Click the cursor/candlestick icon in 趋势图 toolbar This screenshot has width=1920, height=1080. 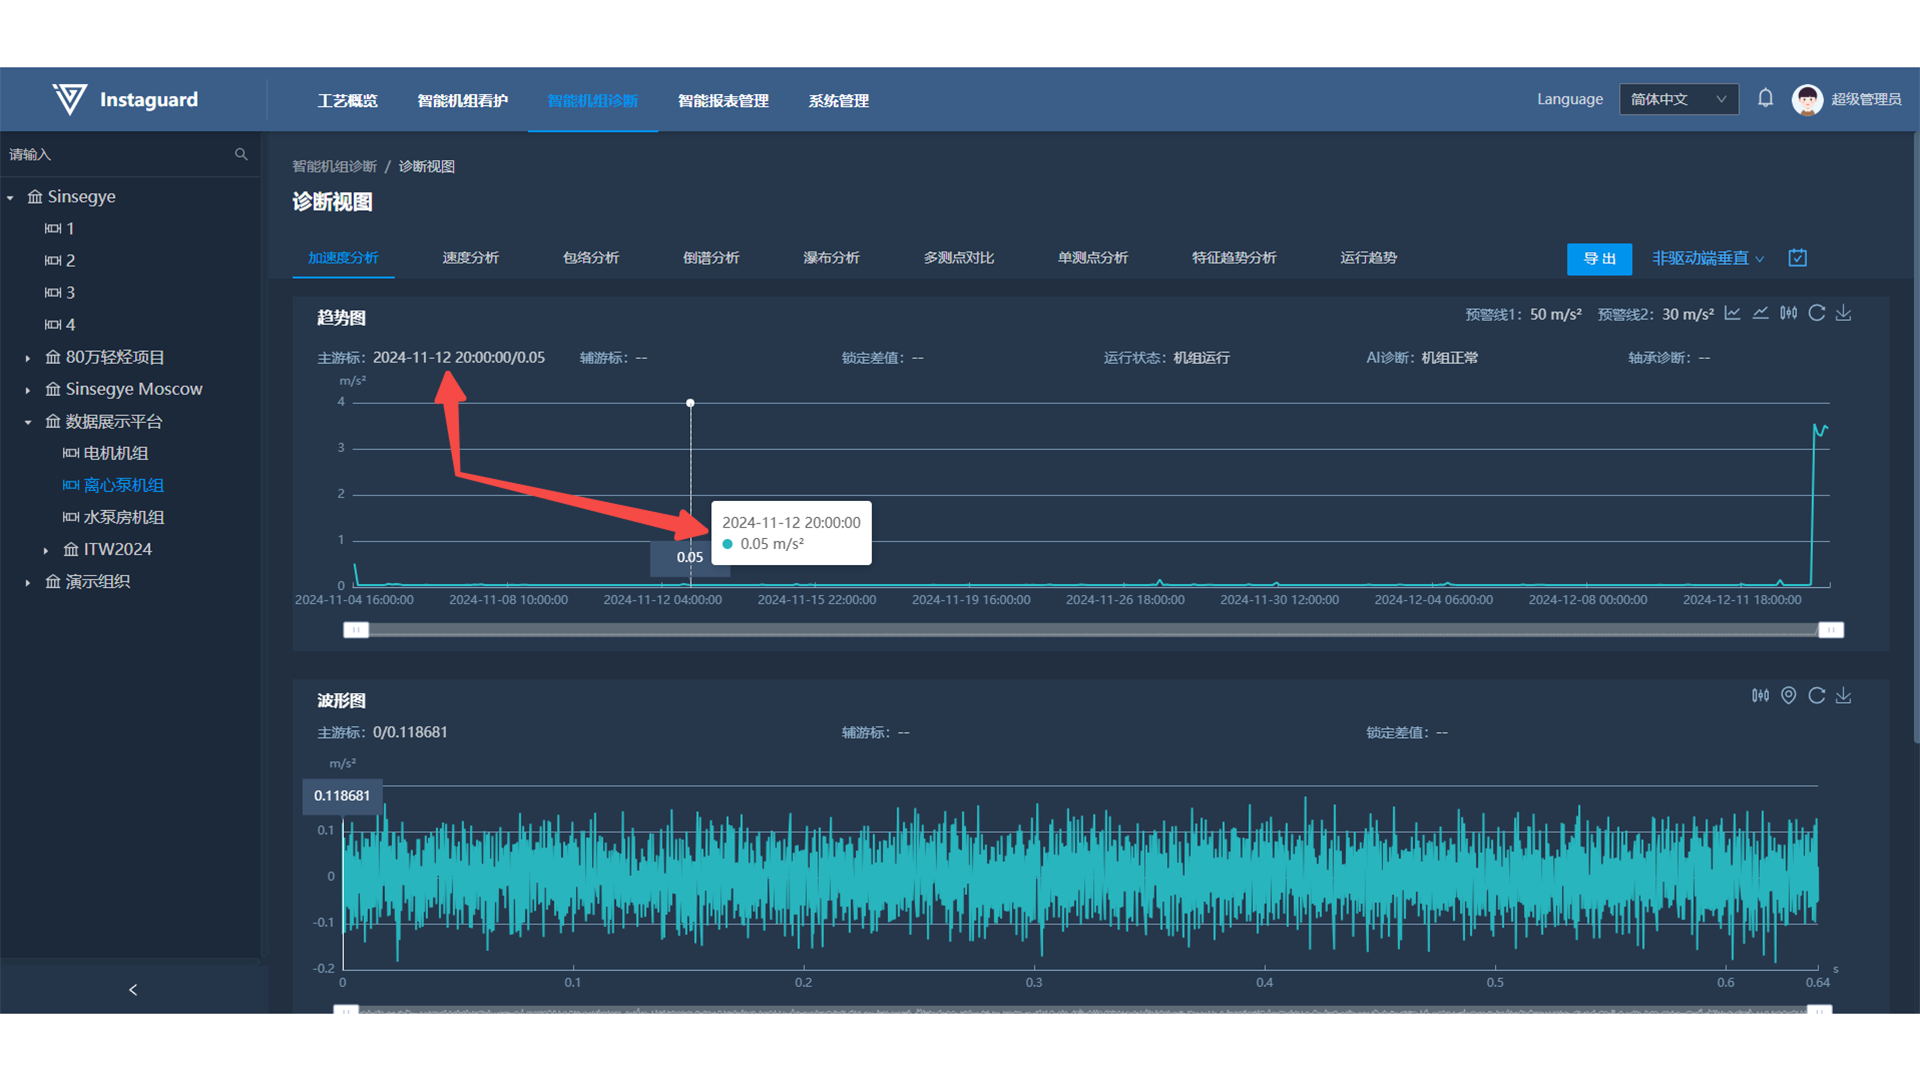(1788, 313)
